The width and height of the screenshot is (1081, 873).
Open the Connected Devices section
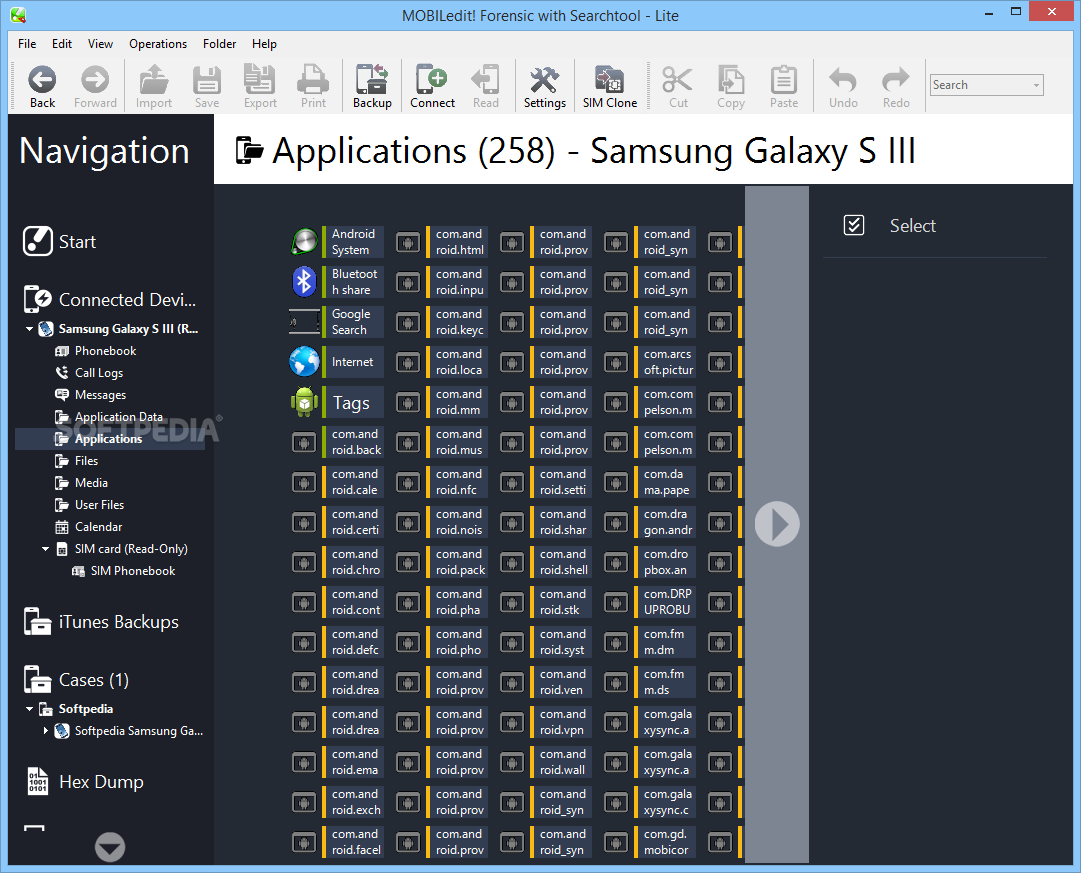tap(110, 299)
